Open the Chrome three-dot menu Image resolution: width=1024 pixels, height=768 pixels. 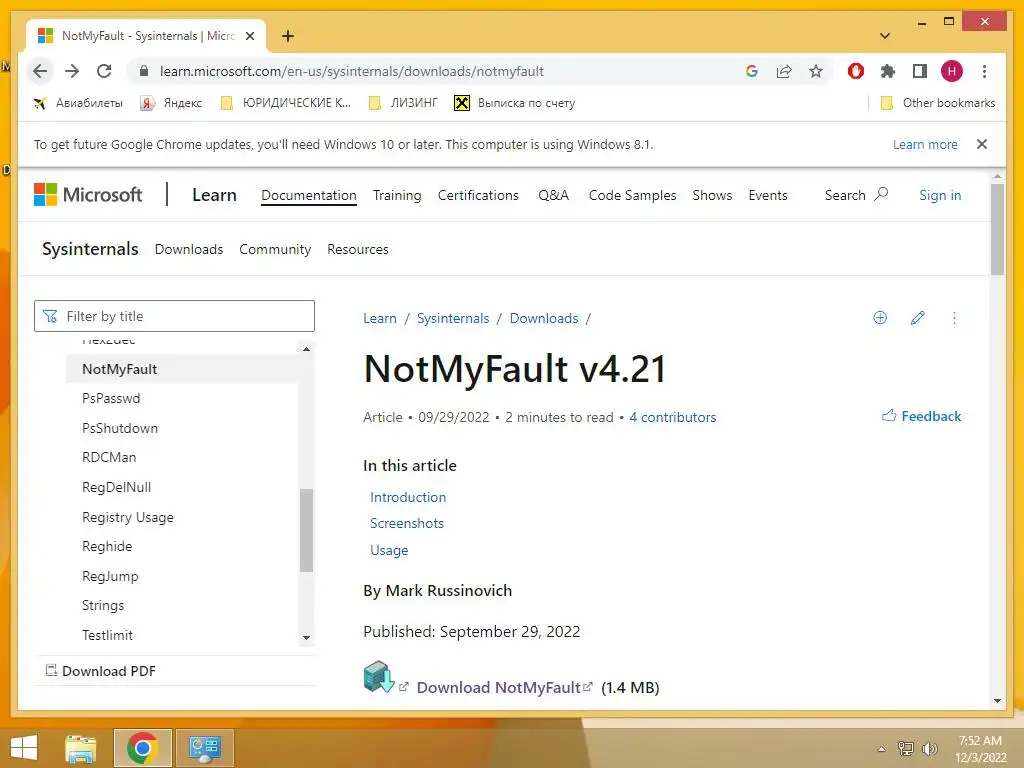click(x=984, y=71)
